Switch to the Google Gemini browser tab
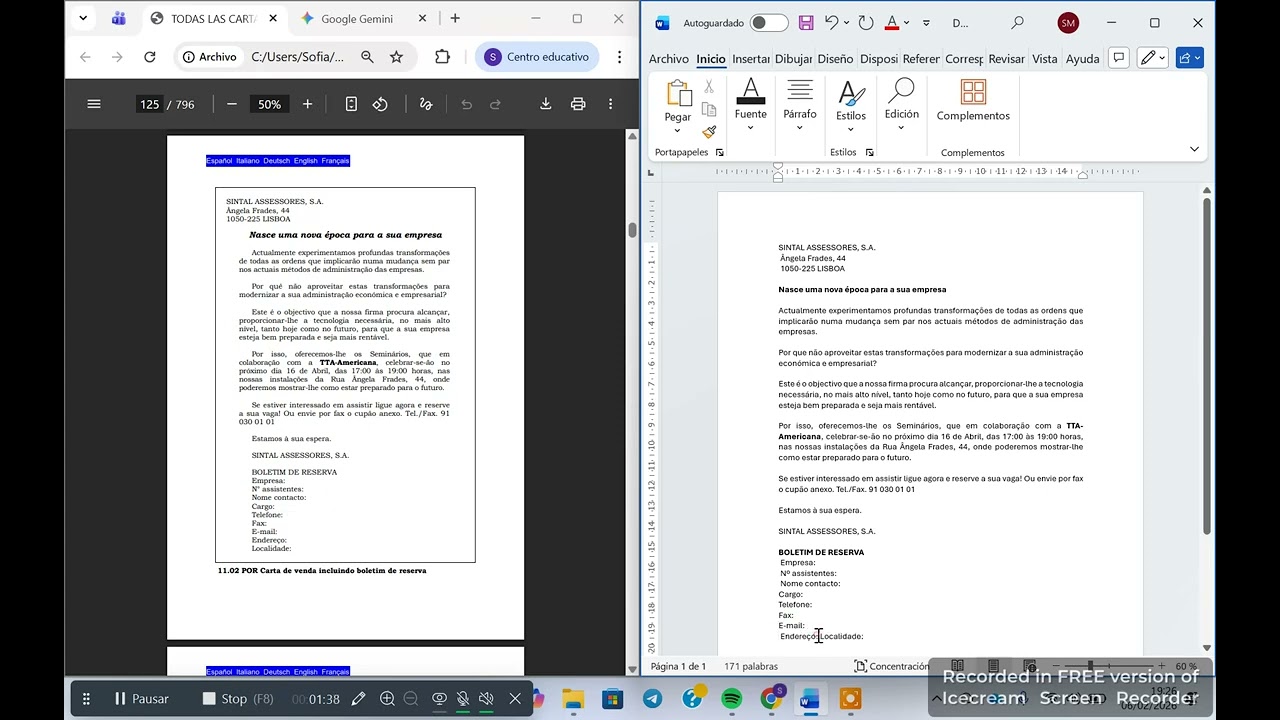Image resolution: width=1280 pixels, height=720 pixels. 356,18
